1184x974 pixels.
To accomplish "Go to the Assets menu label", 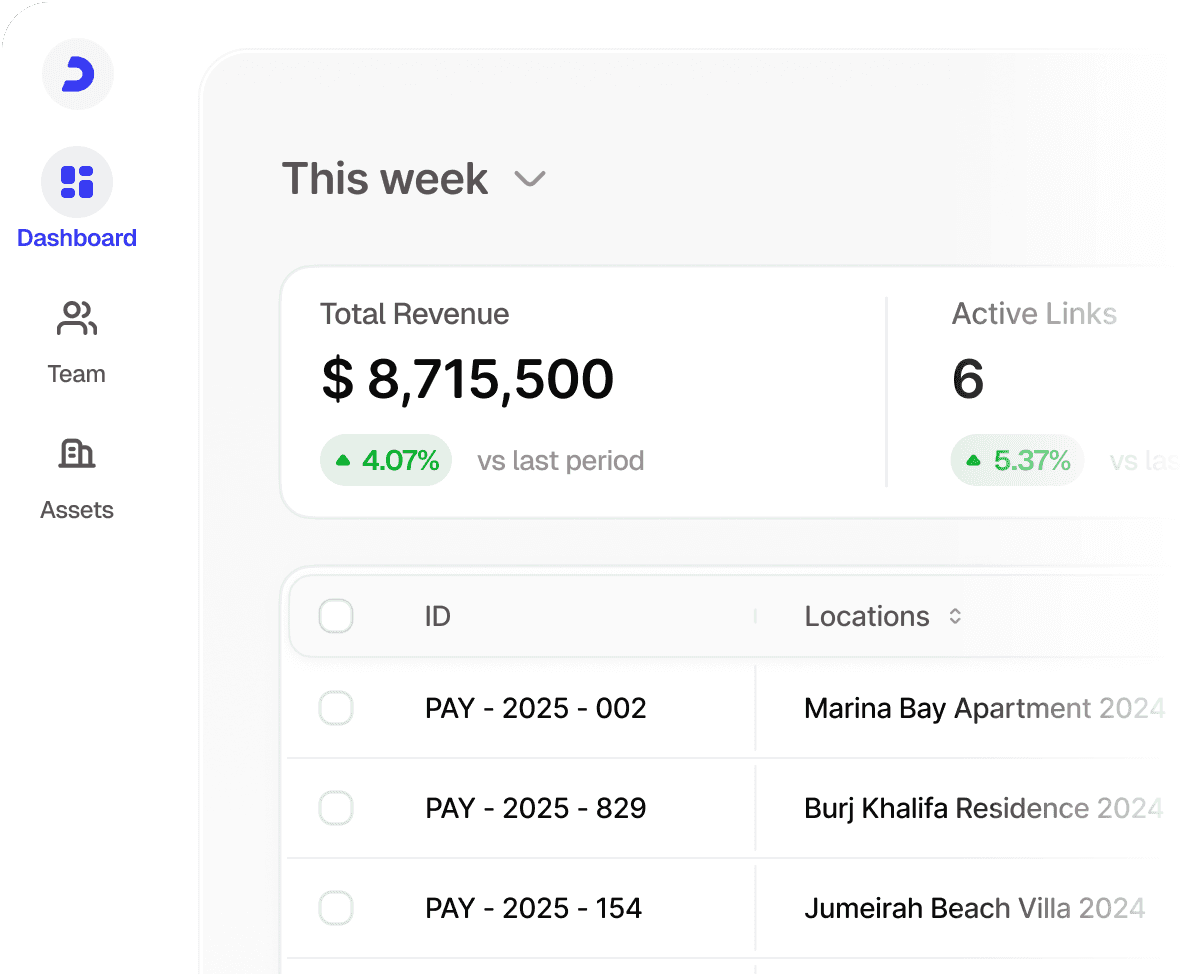I will coord(77,510).
